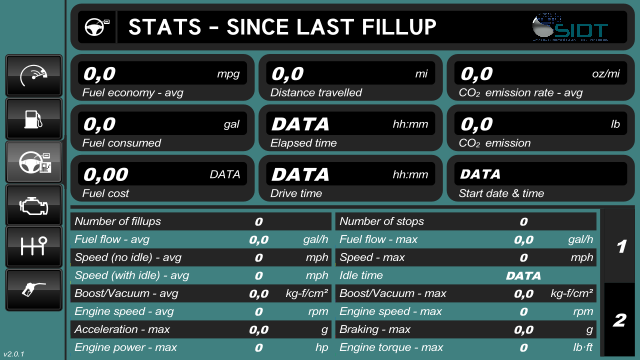
Task: Click the CO₂ emission rate - avg tile
Action: pyautogui.click(x=541, y=78)
